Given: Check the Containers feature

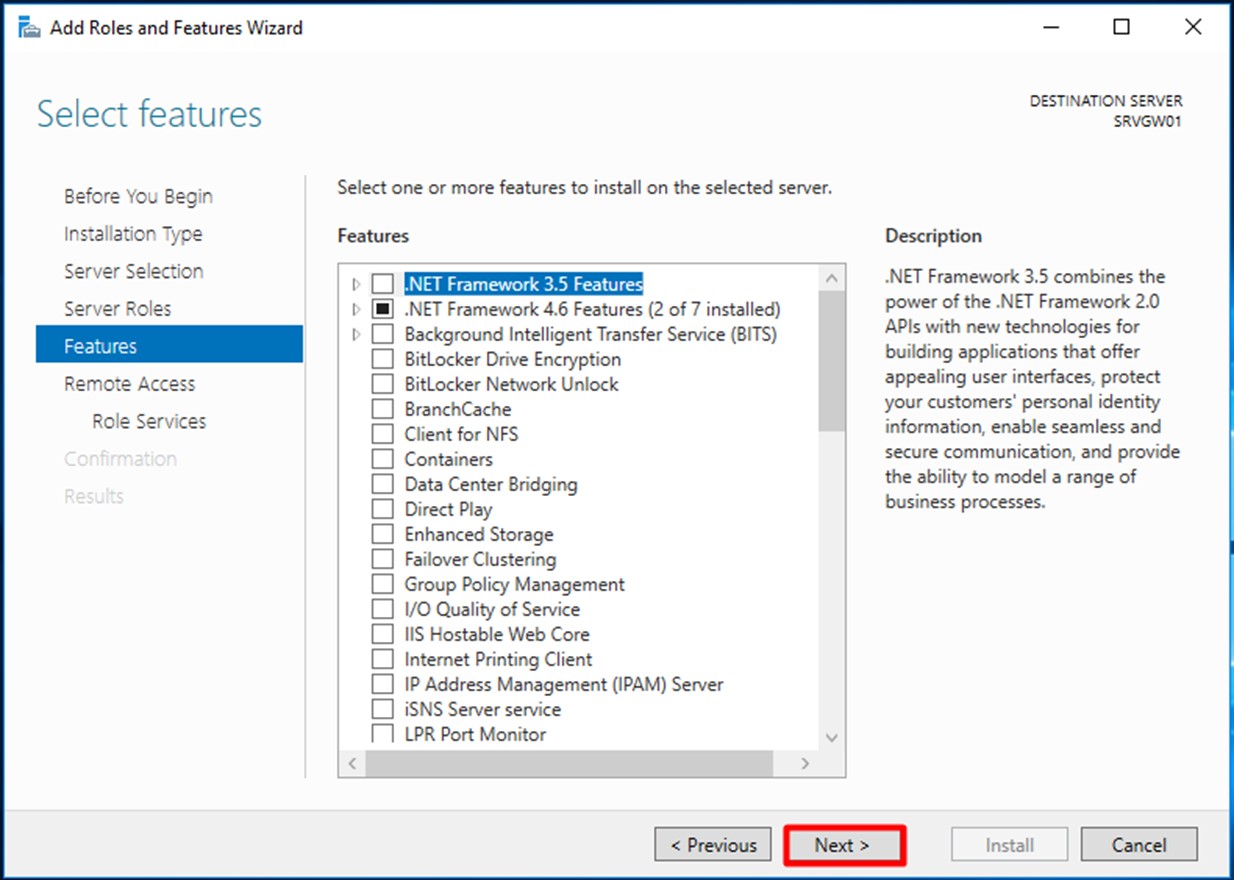Looking at the screenshot, I should [x=382, y=458].
